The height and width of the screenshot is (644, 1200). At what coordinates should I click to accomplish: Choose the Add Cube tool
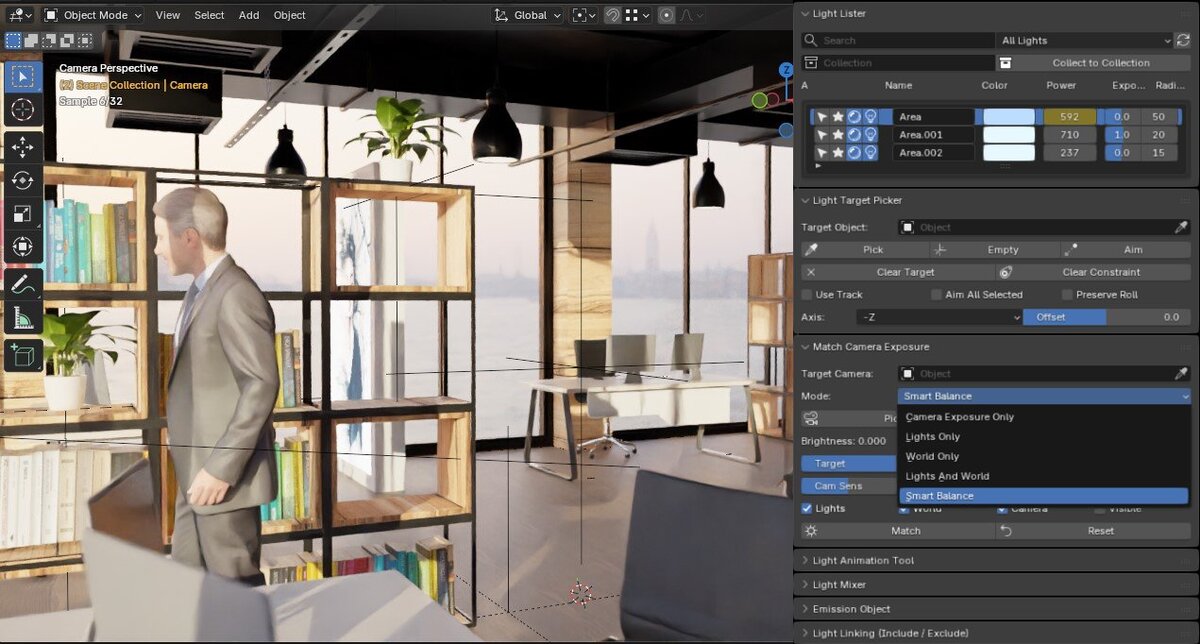click(x=22, y=355)
